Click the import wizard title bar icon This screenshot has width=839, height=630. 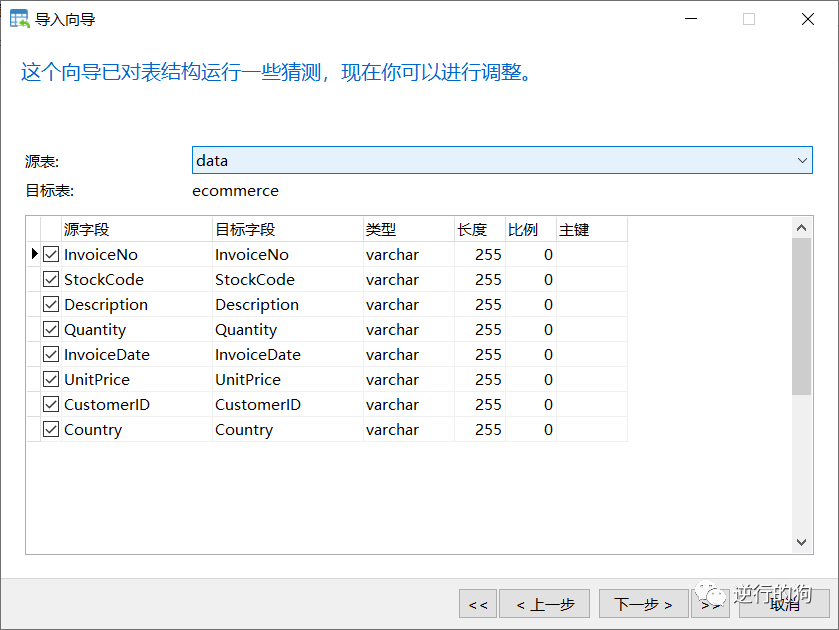(20, 19)
